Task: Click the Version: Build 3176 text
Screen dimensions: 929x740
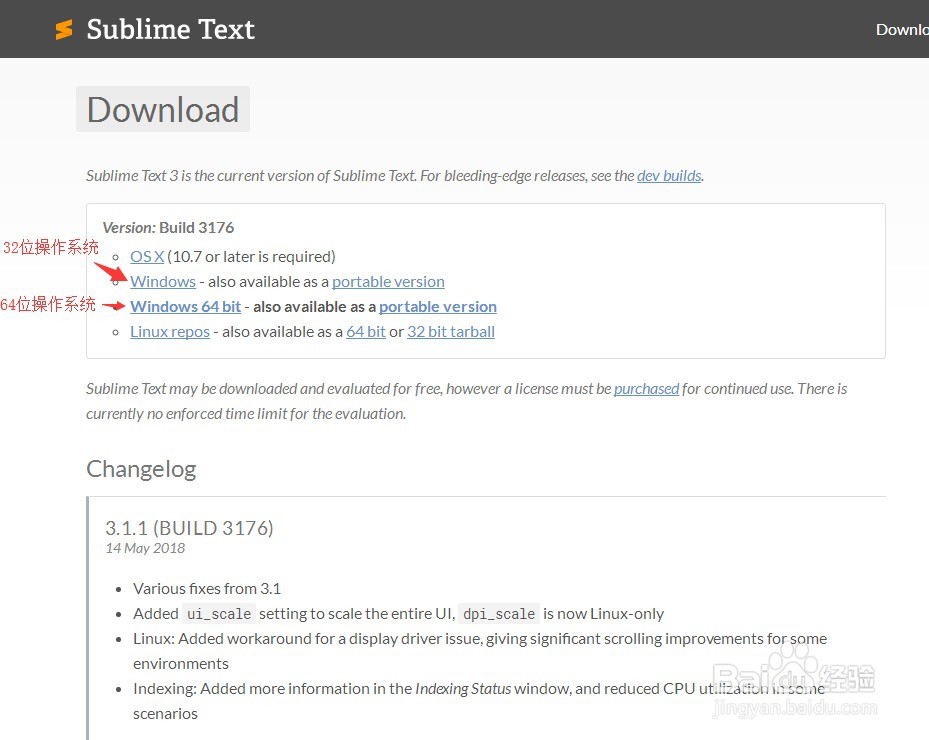Action: (x=168, y=228)
